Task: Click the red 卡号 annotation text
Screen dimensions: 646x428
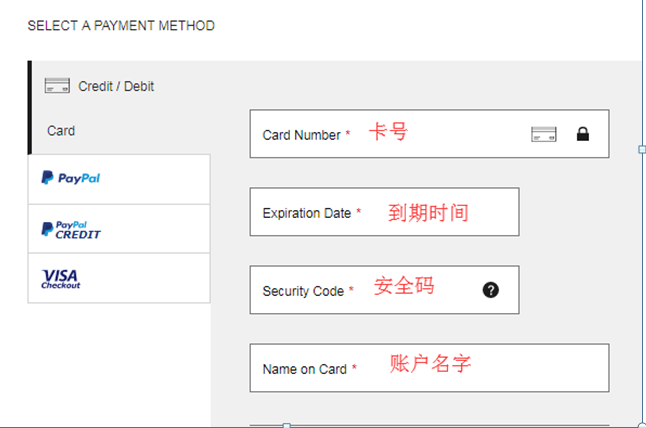Action: point(388,132)
